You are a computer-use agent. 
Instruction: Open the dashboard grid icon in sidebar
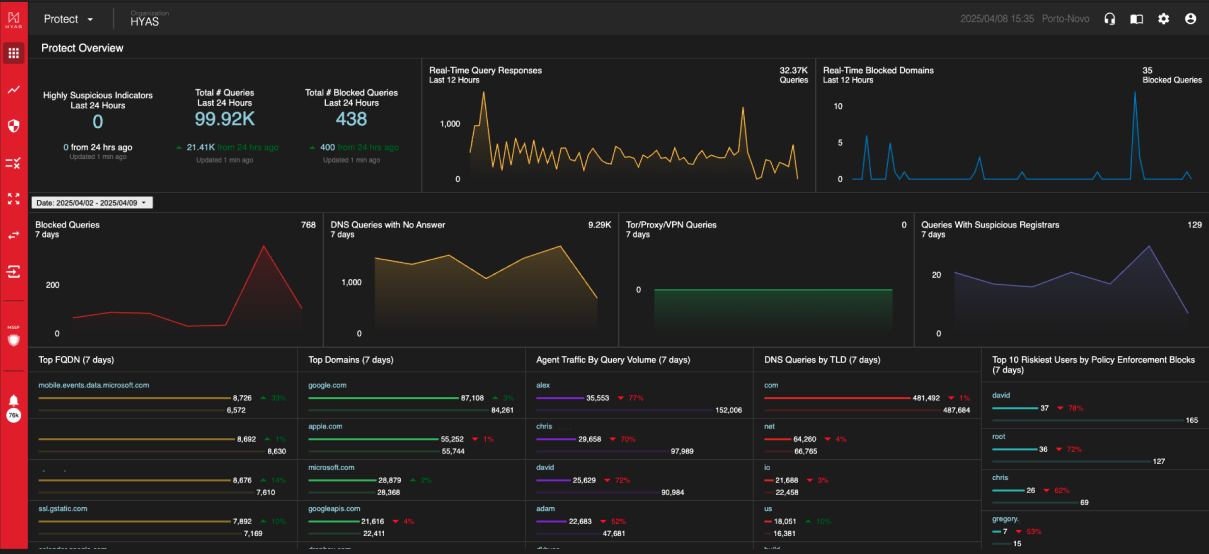(x=13, y=52)
